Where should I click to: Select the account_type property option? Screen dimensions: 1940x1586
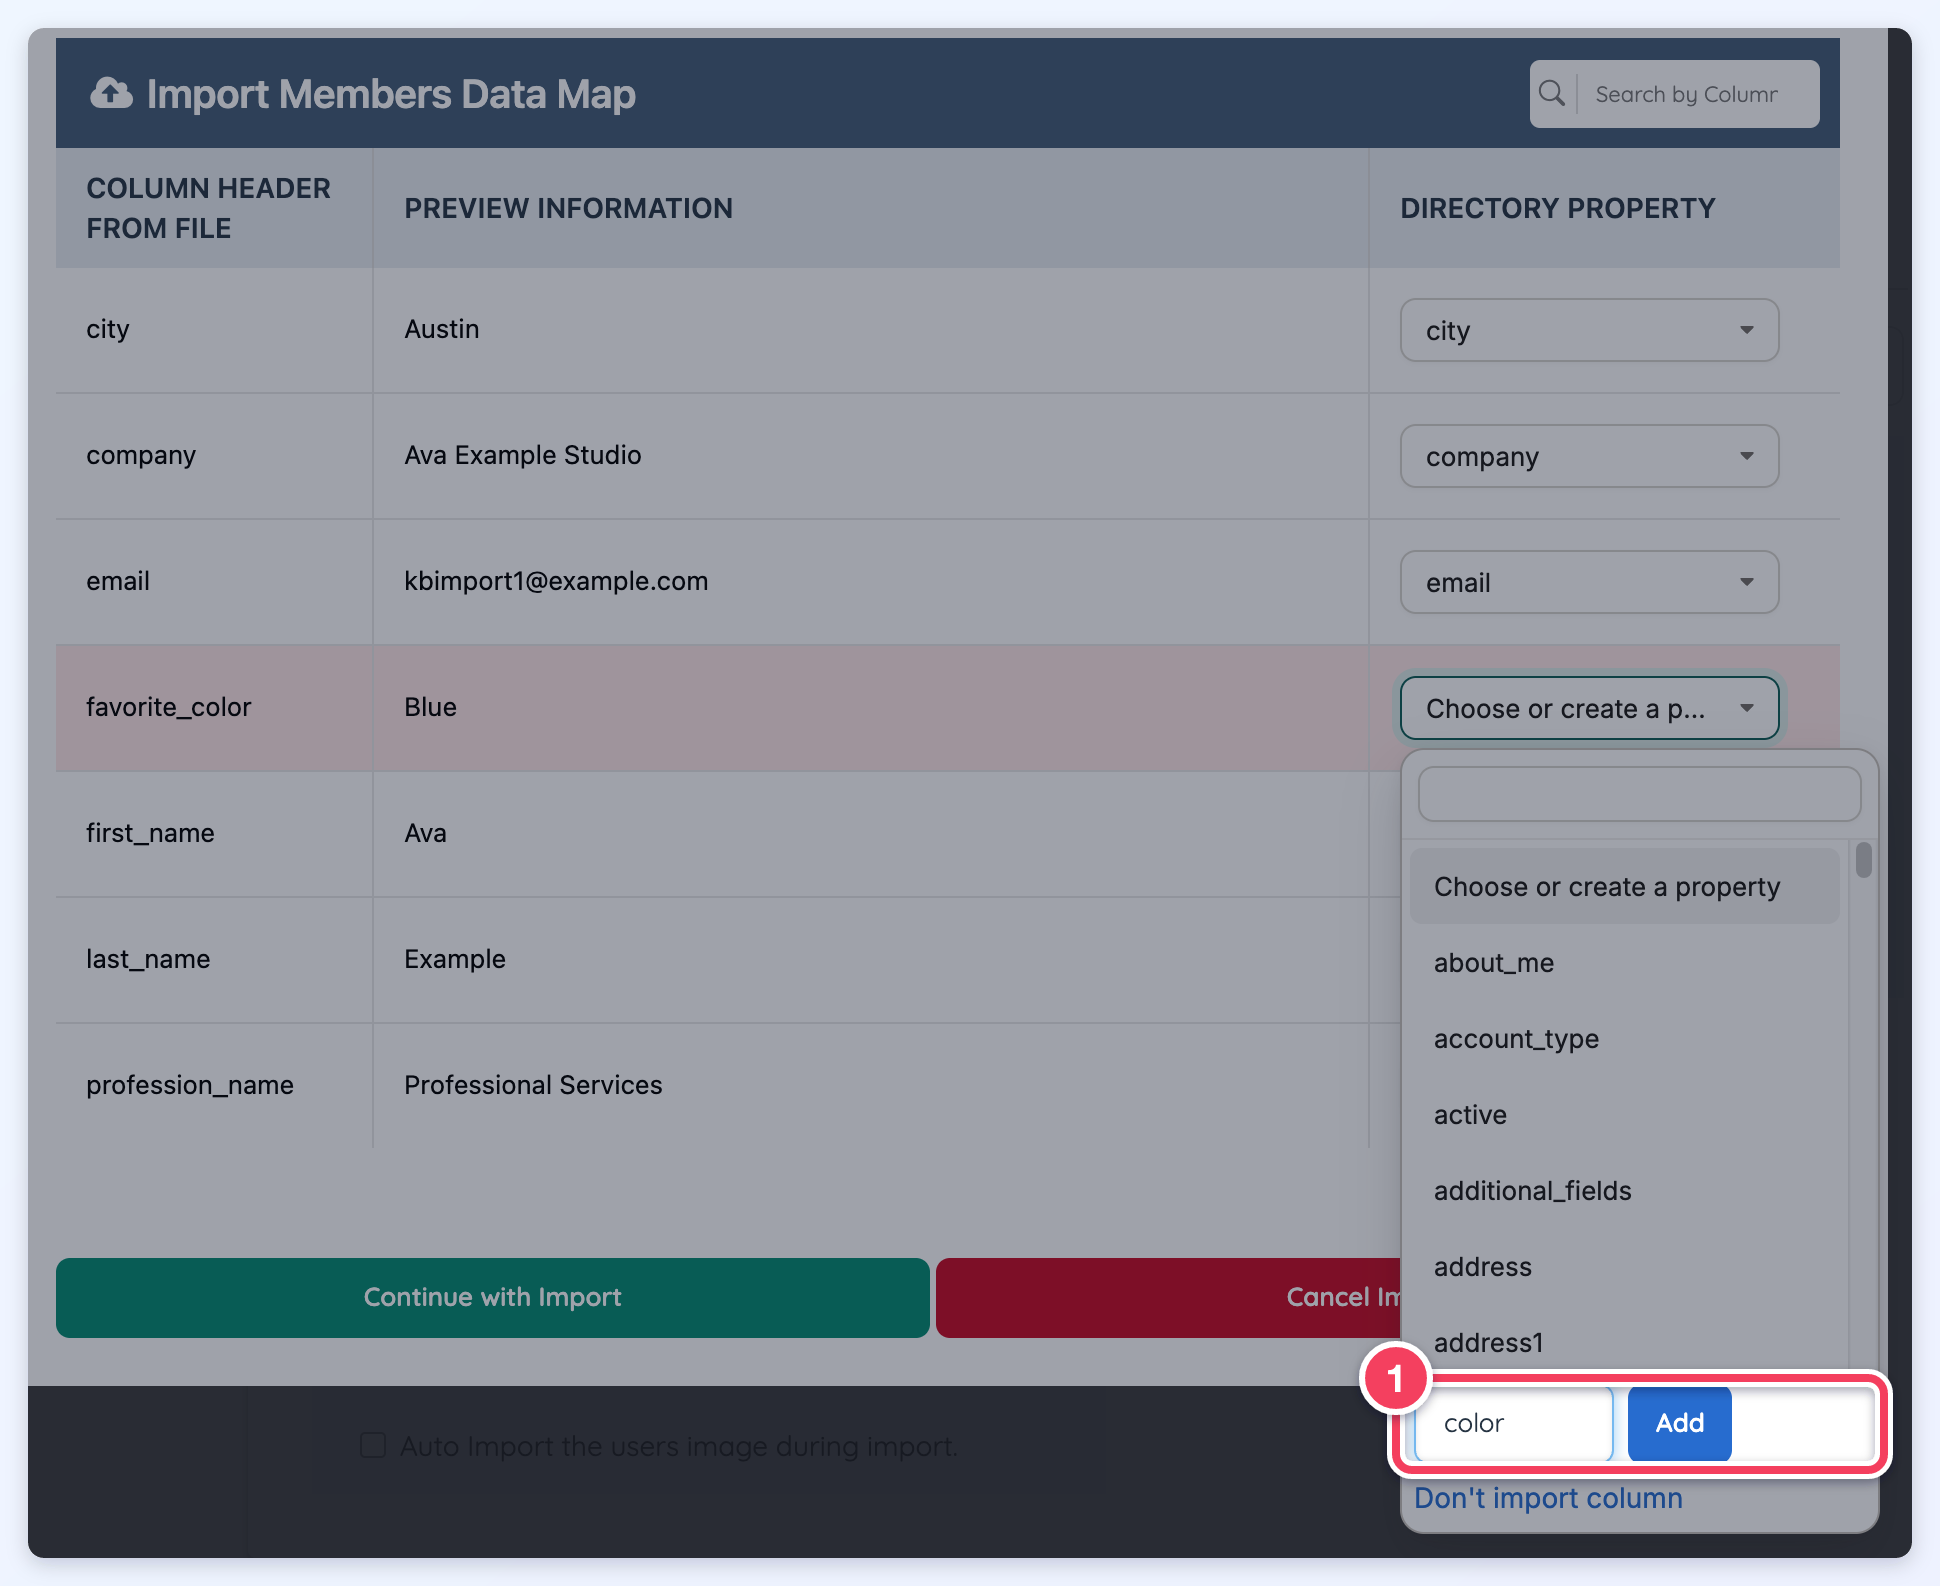[1624, 1039]
